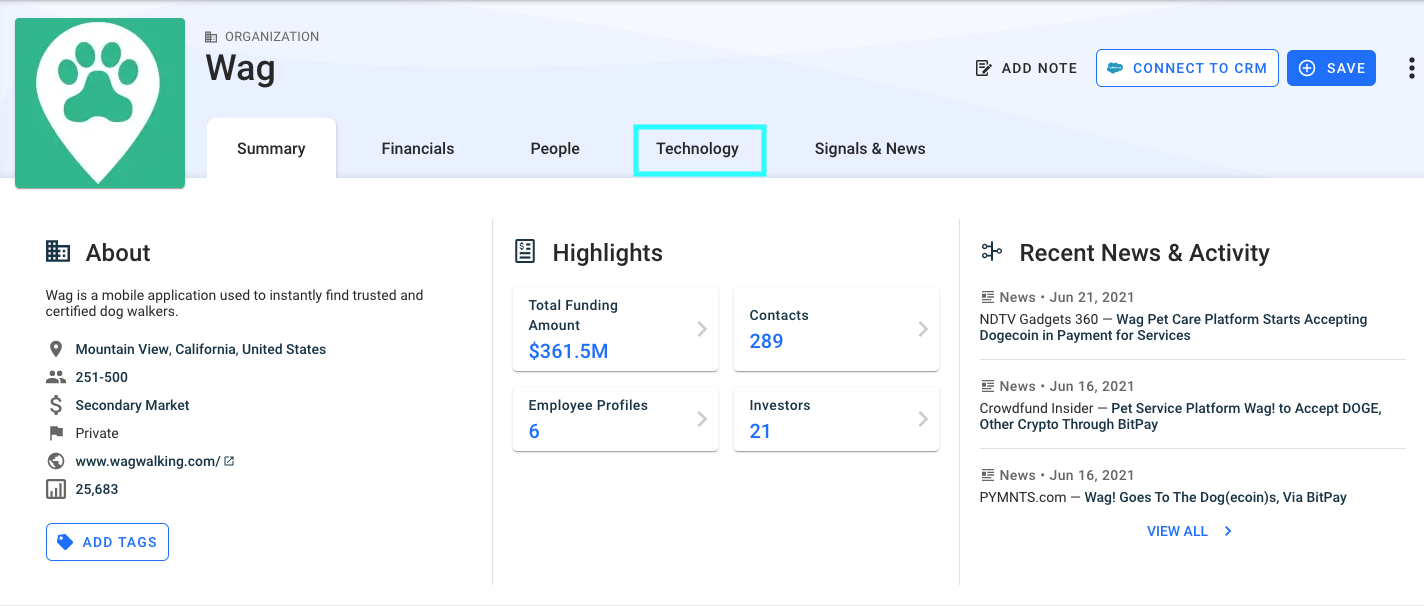This screenshot has width=1424, height=606.
Task: Open the People tab
Action: tap(555, 148)
